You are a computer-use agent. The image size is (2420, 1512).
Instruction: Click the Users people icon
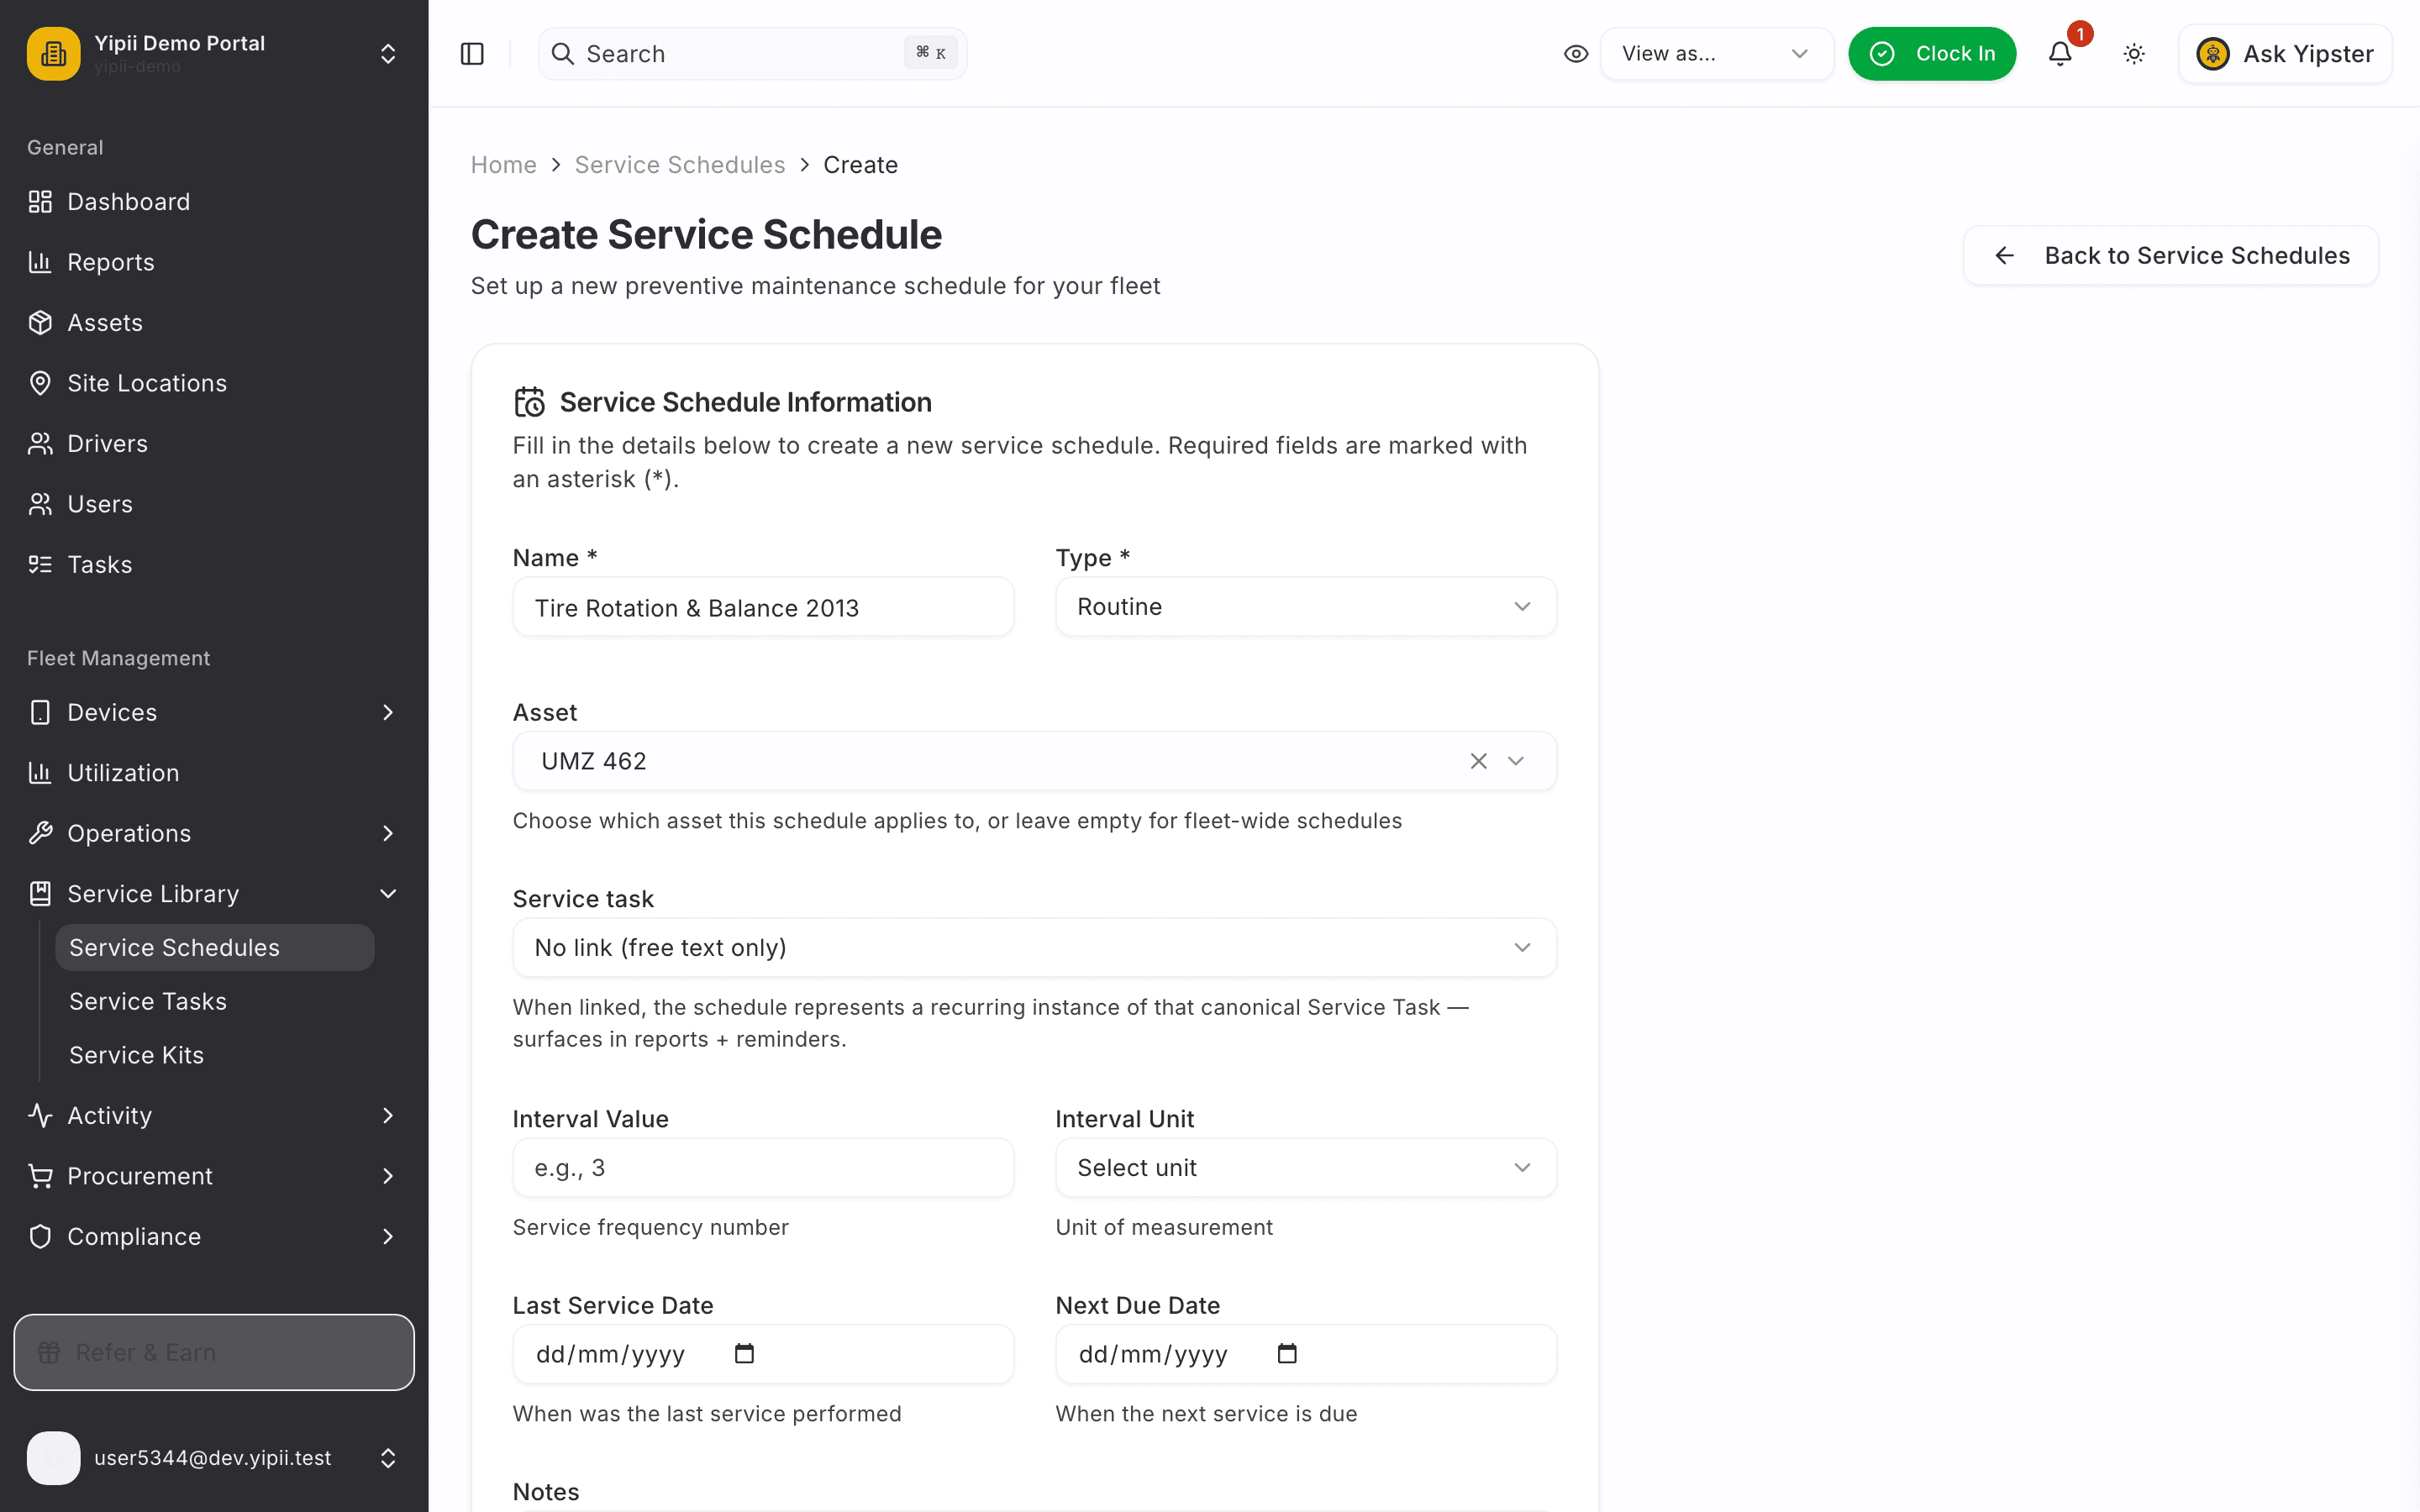point(40,504)
